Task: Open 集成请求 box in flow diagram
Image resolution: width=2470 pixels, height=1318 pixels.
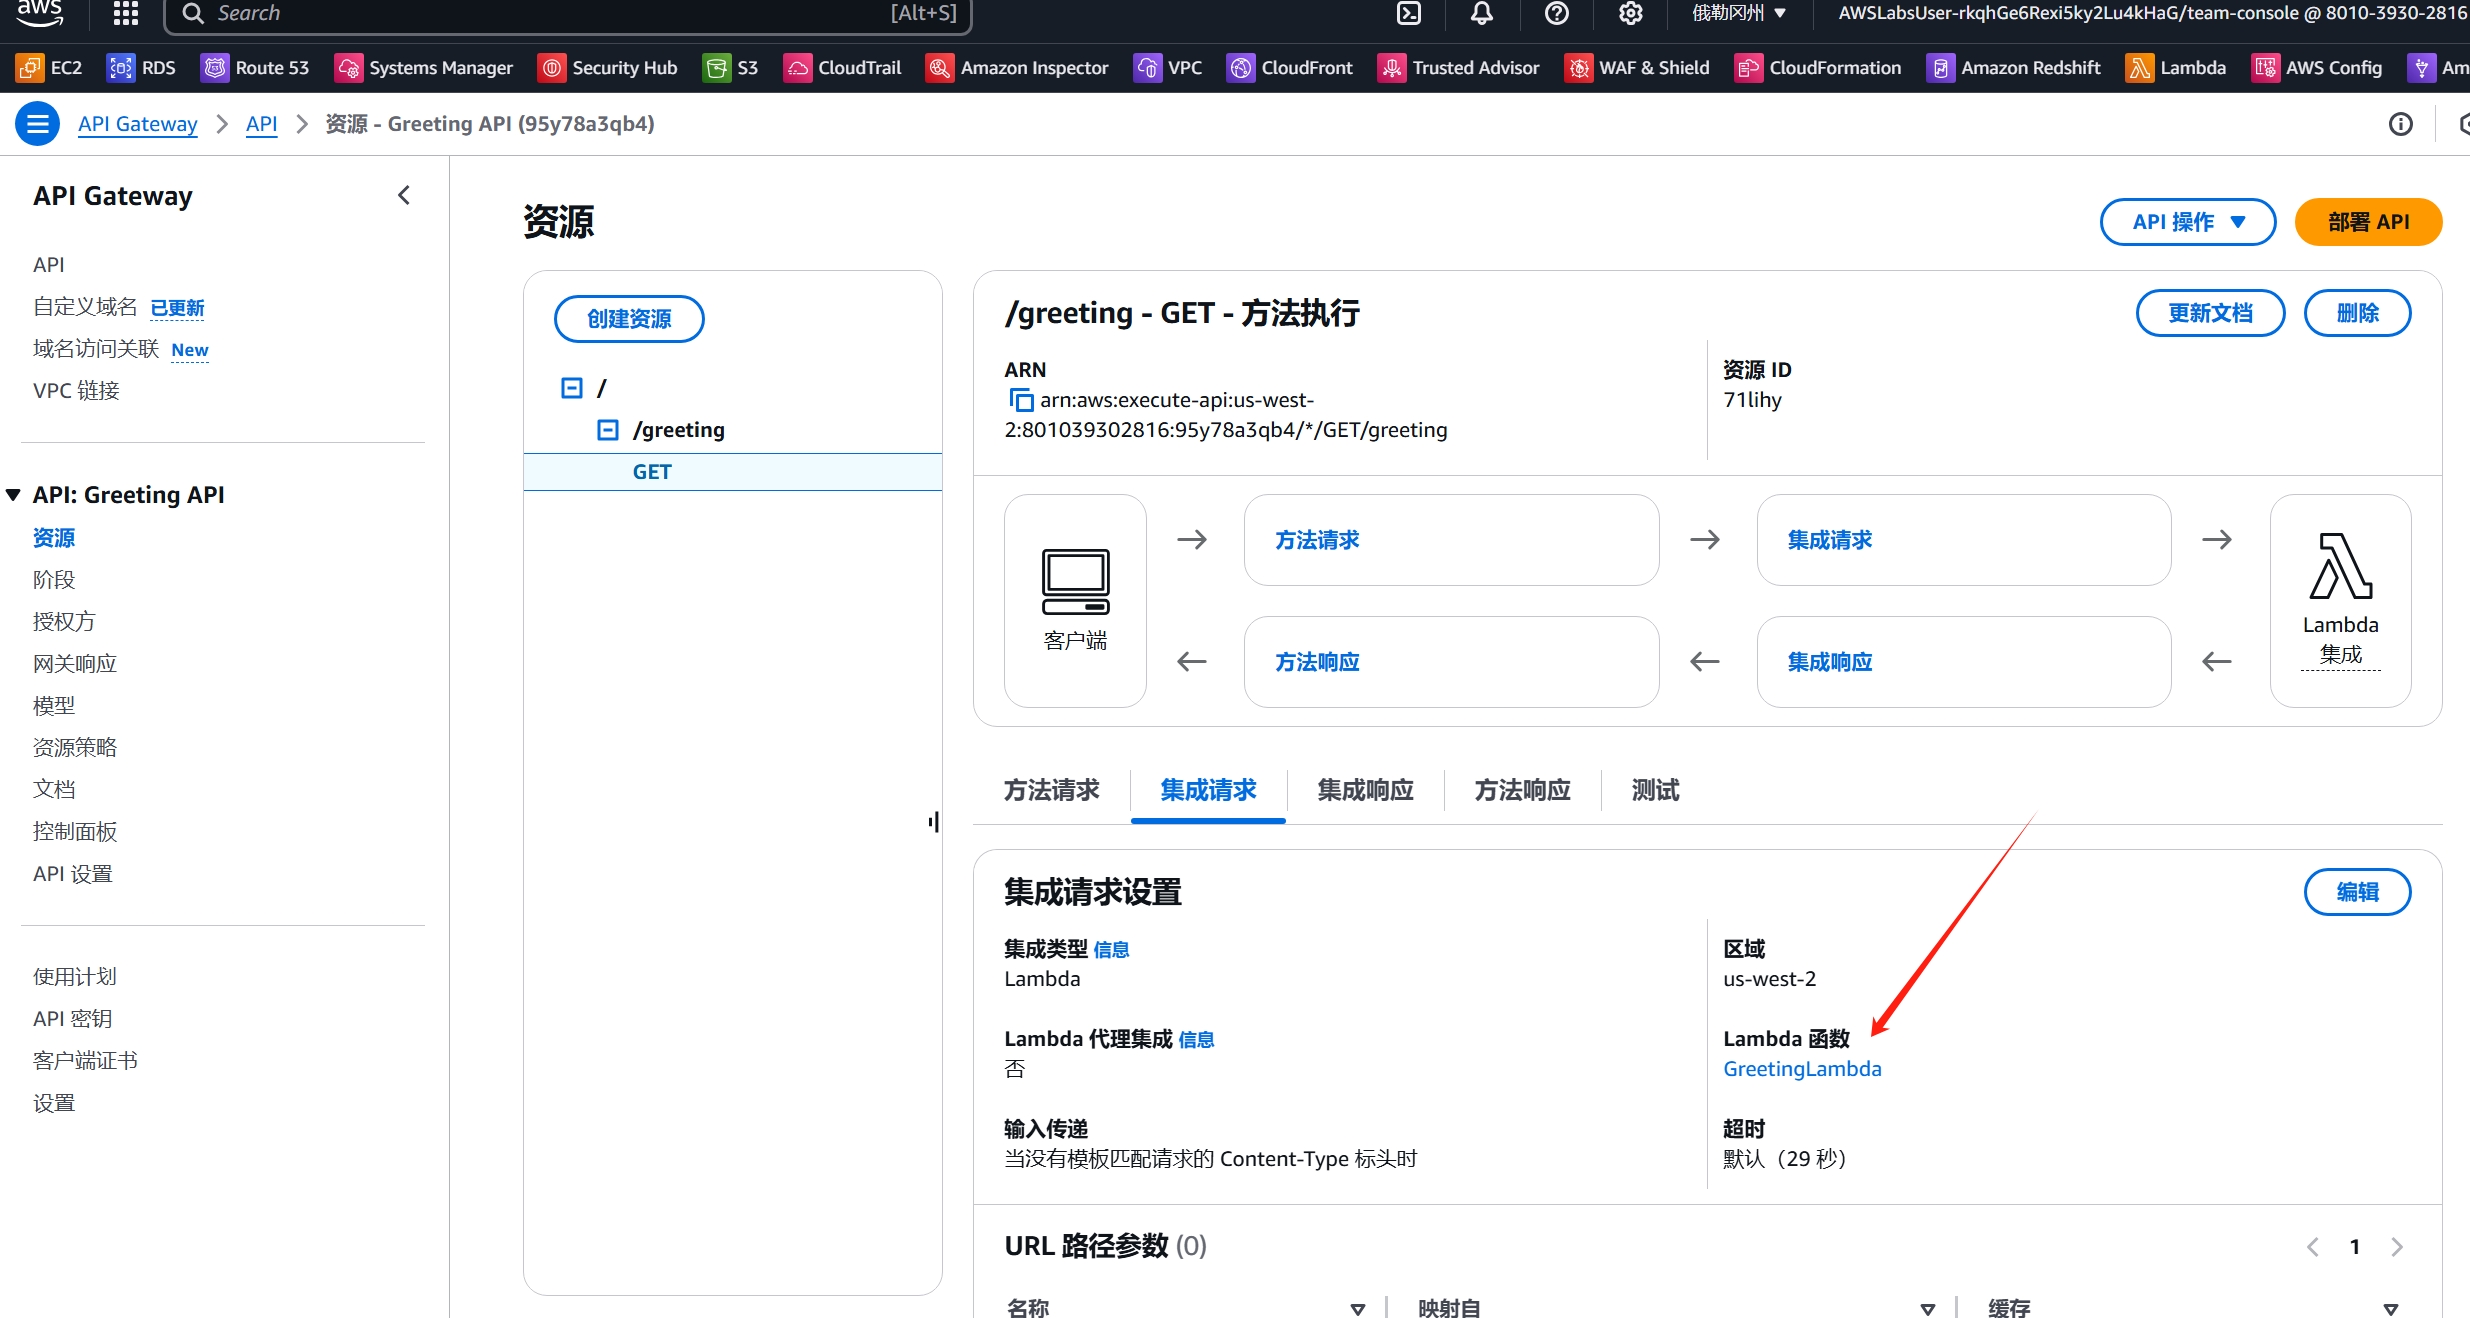Action: tap(1964, 540)
